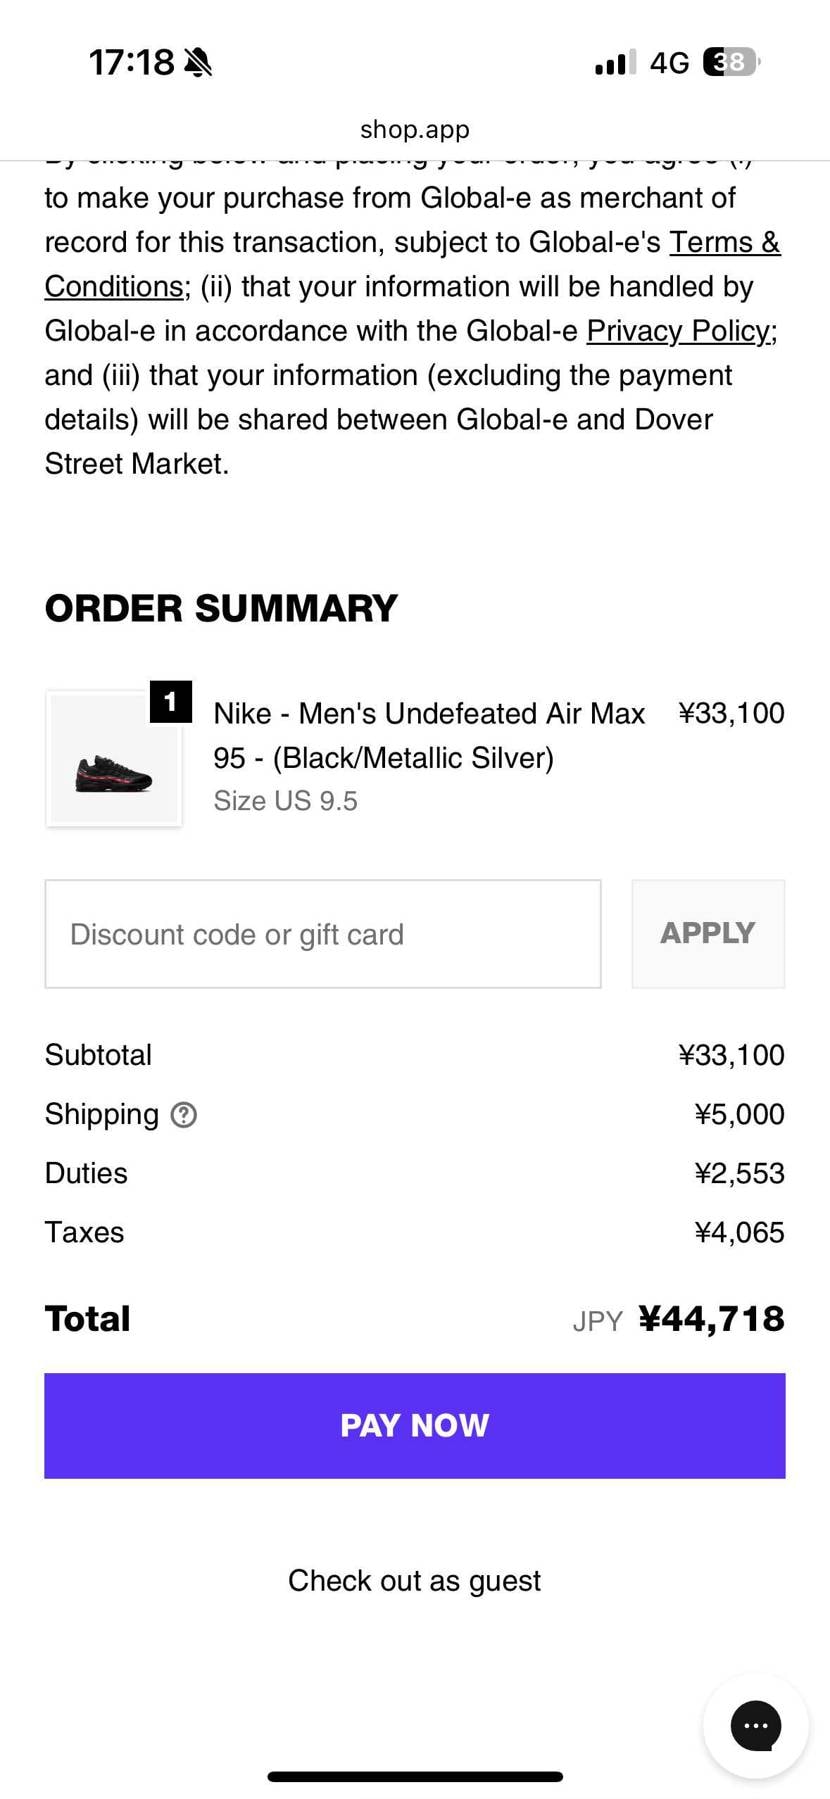Viewport: 830px width, 1799px height.
Task: Open the Global-e Privacy Policy link
Action: pyautogui.click(x=680, y=331)
